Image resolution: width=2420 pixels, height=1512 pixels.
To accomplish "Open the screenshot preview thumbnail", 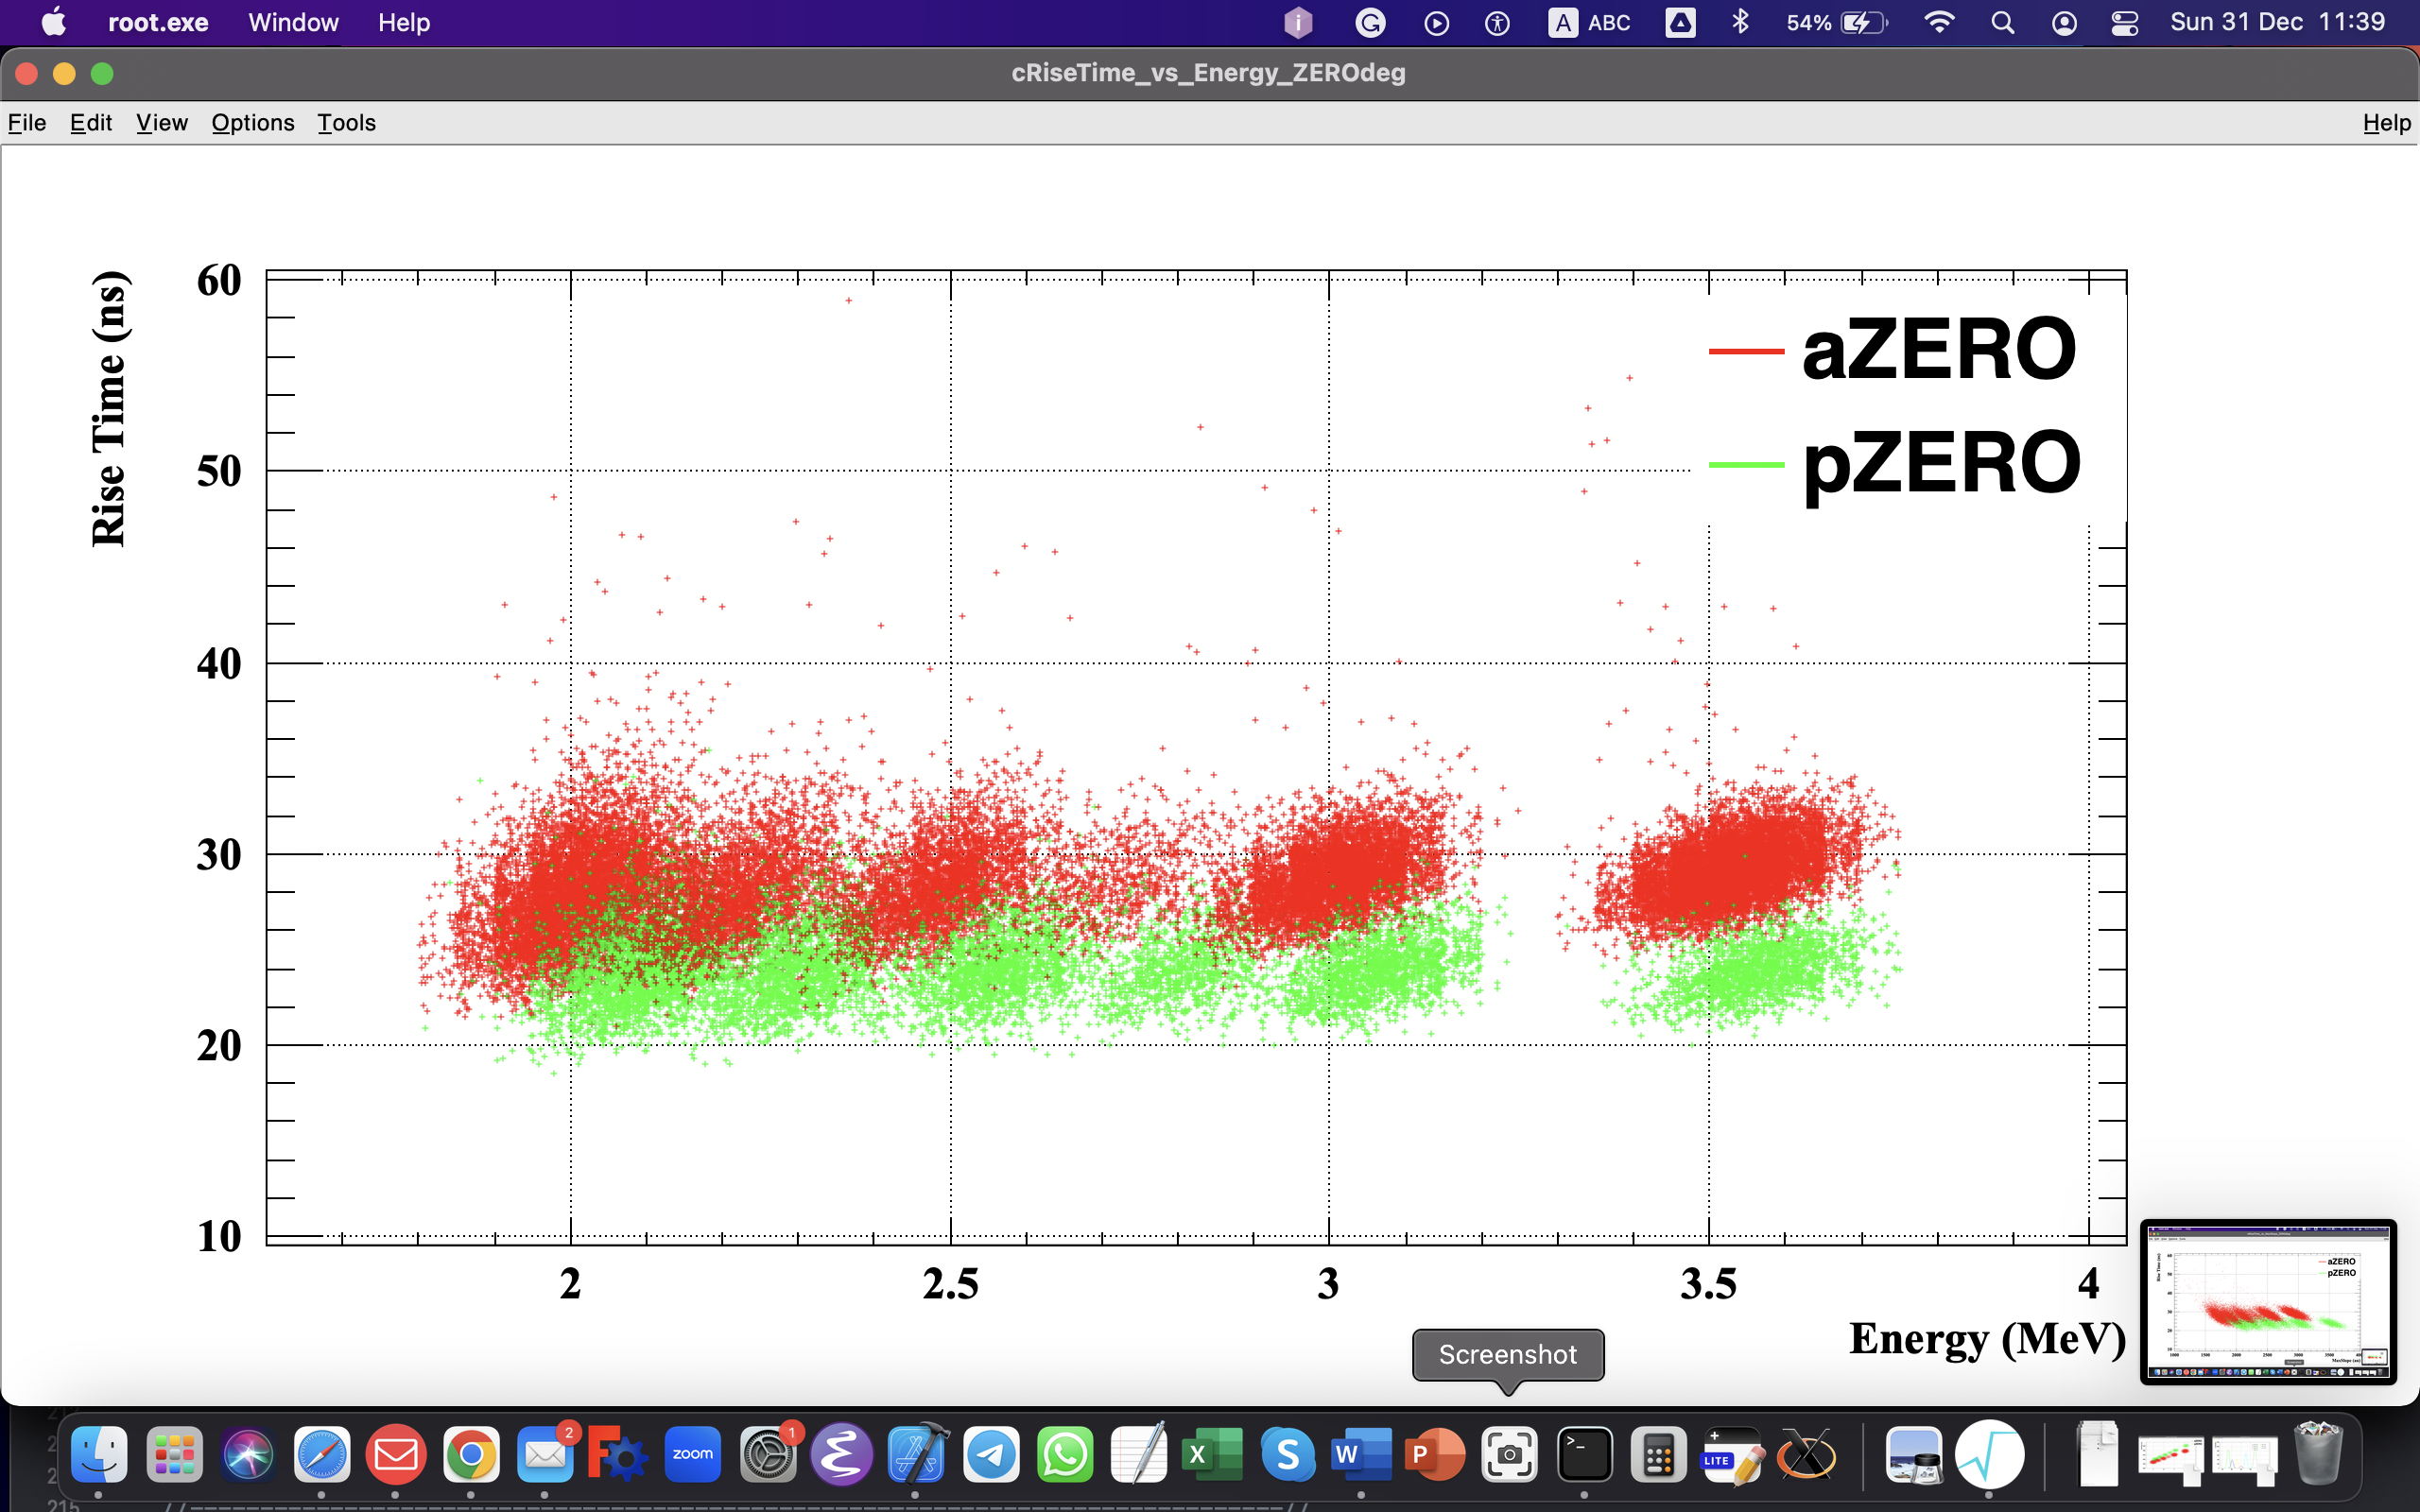I will click(2267, 1301).
